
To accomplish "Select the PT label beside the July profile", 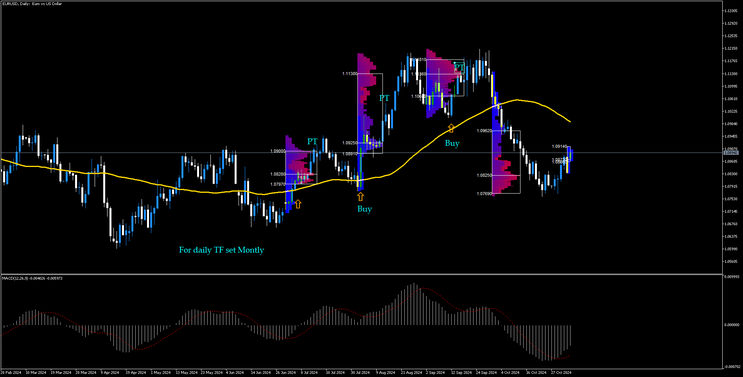I will click(x=312, y=141).
